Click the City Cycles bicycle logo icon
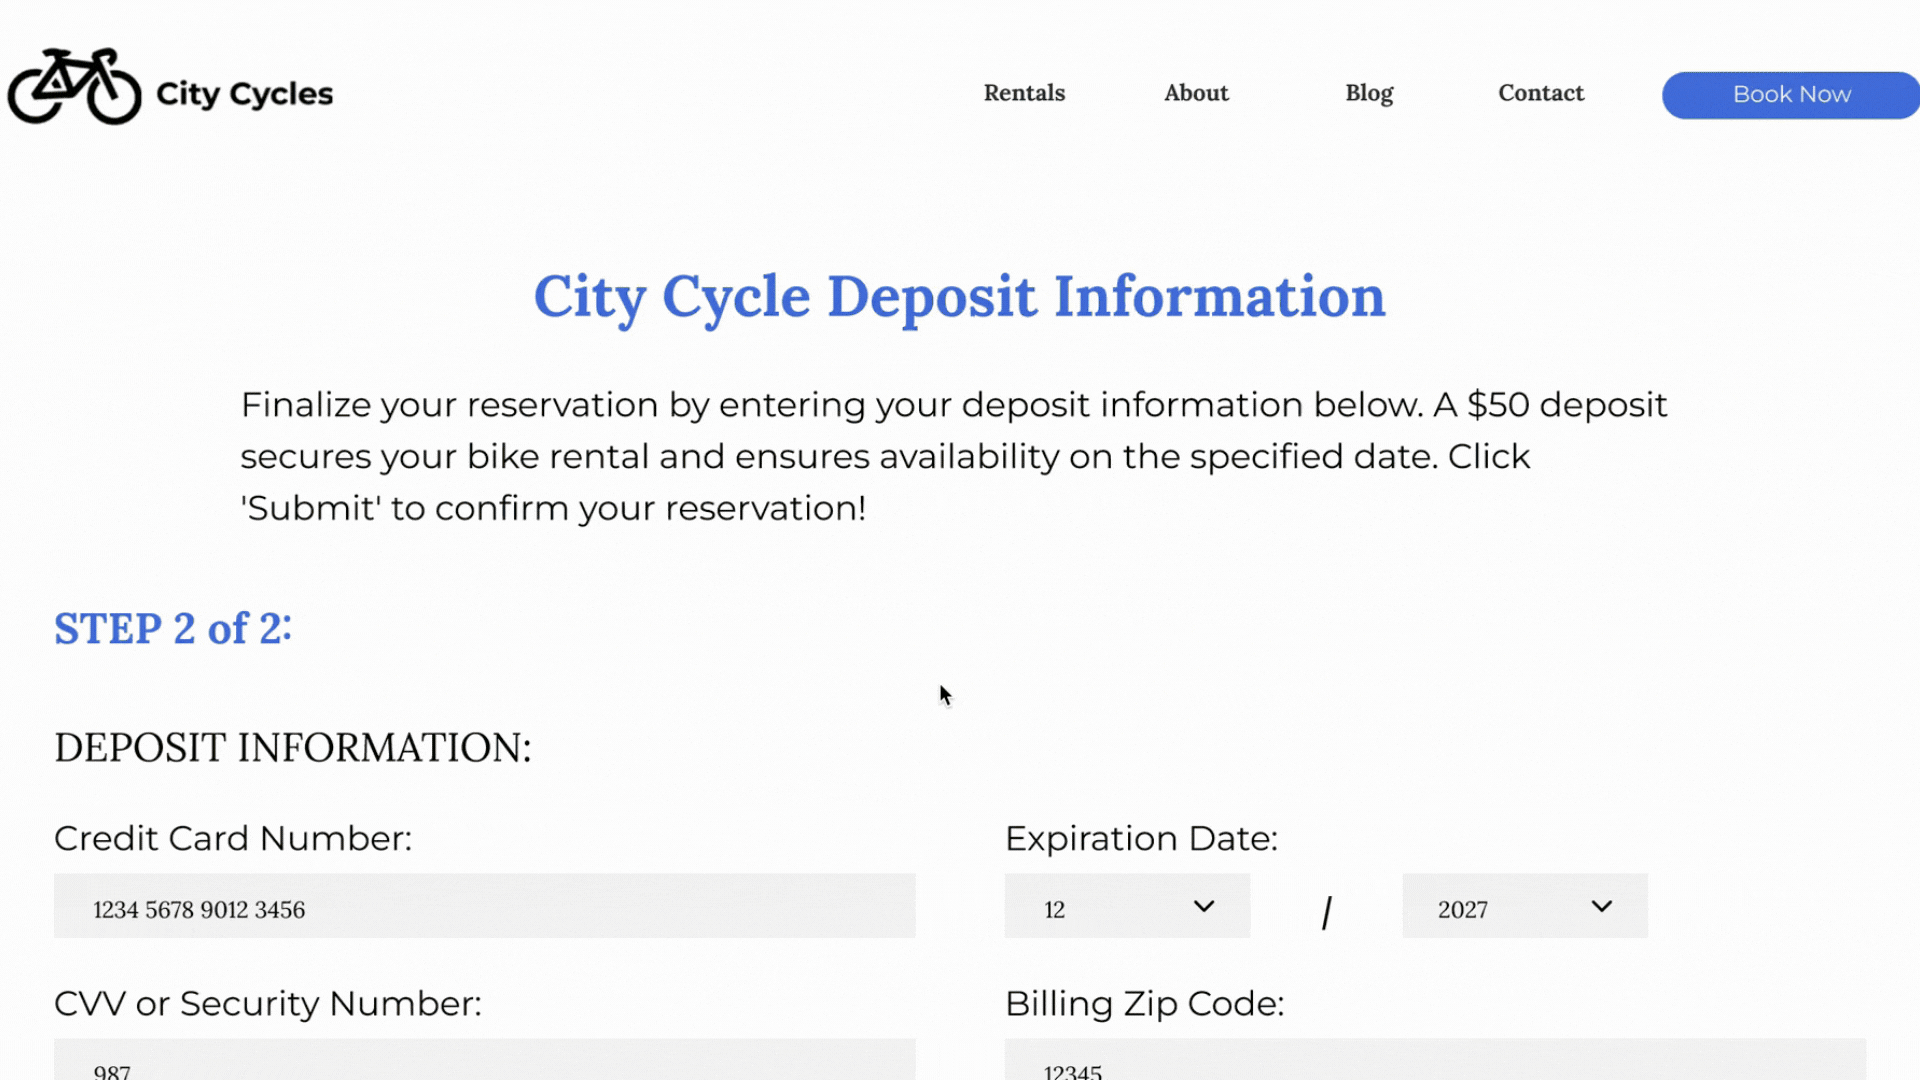1920x1080 pixels. coord(74,88)
